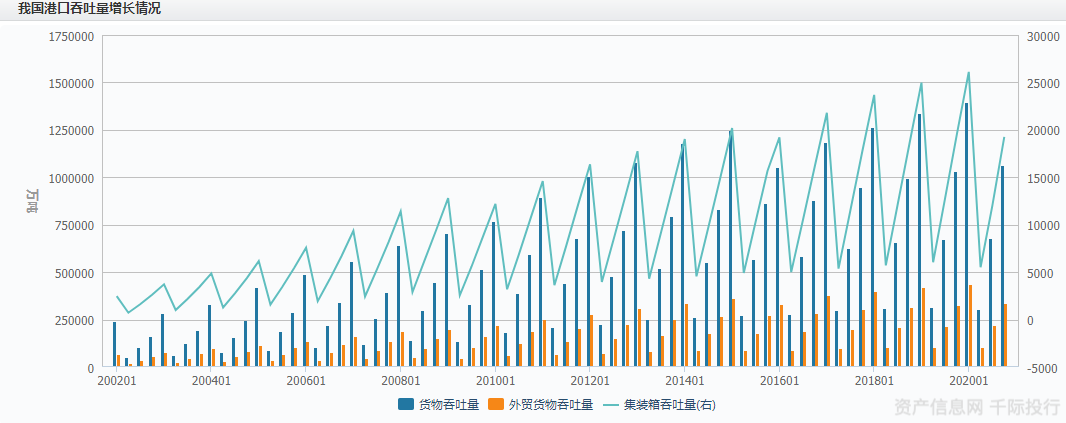Viewport: 1066px width, 423px height.
Task: Select the 201601 x-axis label
Action: pyautogui.click(x=779, y=381)
